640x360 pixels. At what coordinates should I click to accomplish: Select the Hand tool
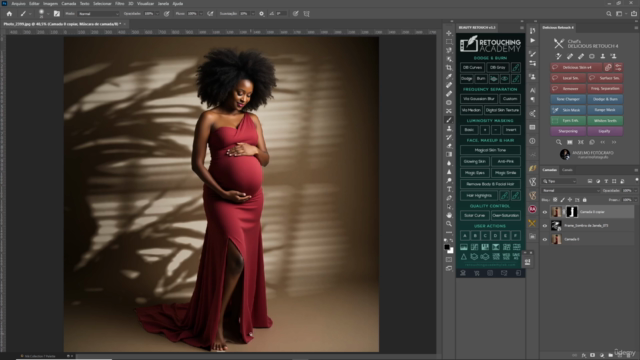pyautogui.click(x=449, y=215)
